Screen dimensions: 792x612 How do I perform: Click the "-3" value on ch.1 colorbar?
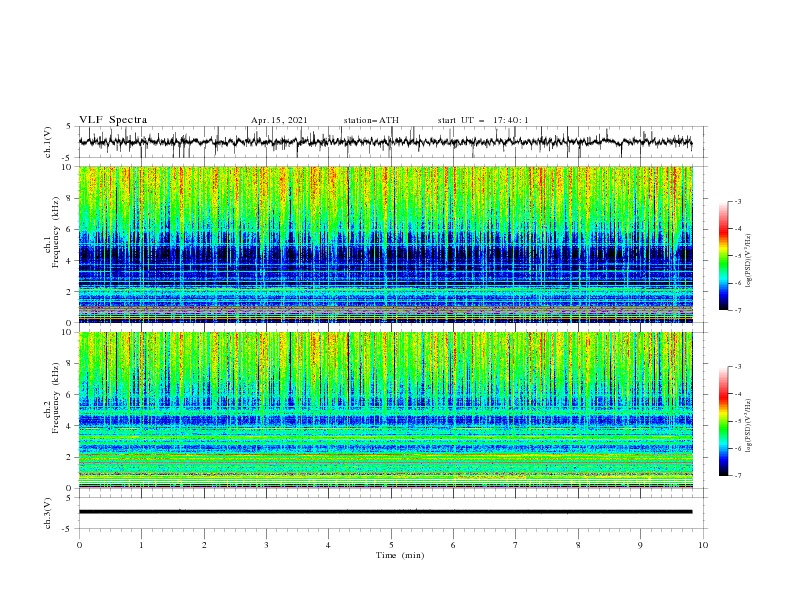(737, 201)
